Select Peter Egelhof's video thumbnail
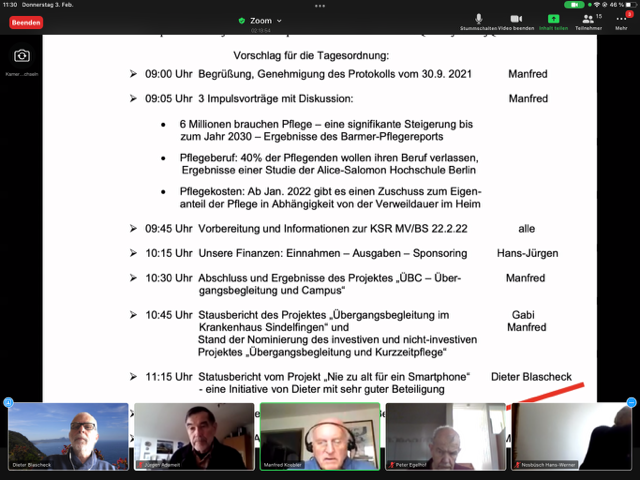640x480 pixels. 446,436
